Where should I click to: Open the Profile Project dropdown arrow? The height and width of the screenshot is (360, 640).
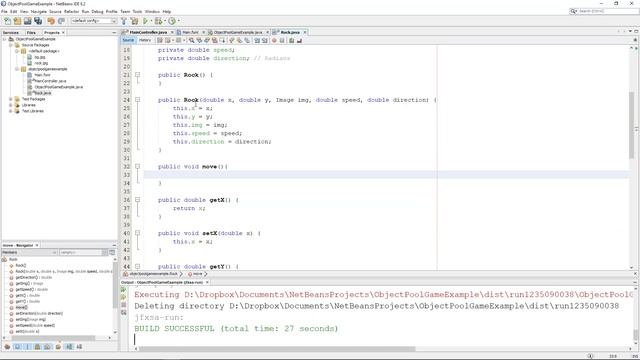(178, 20)
